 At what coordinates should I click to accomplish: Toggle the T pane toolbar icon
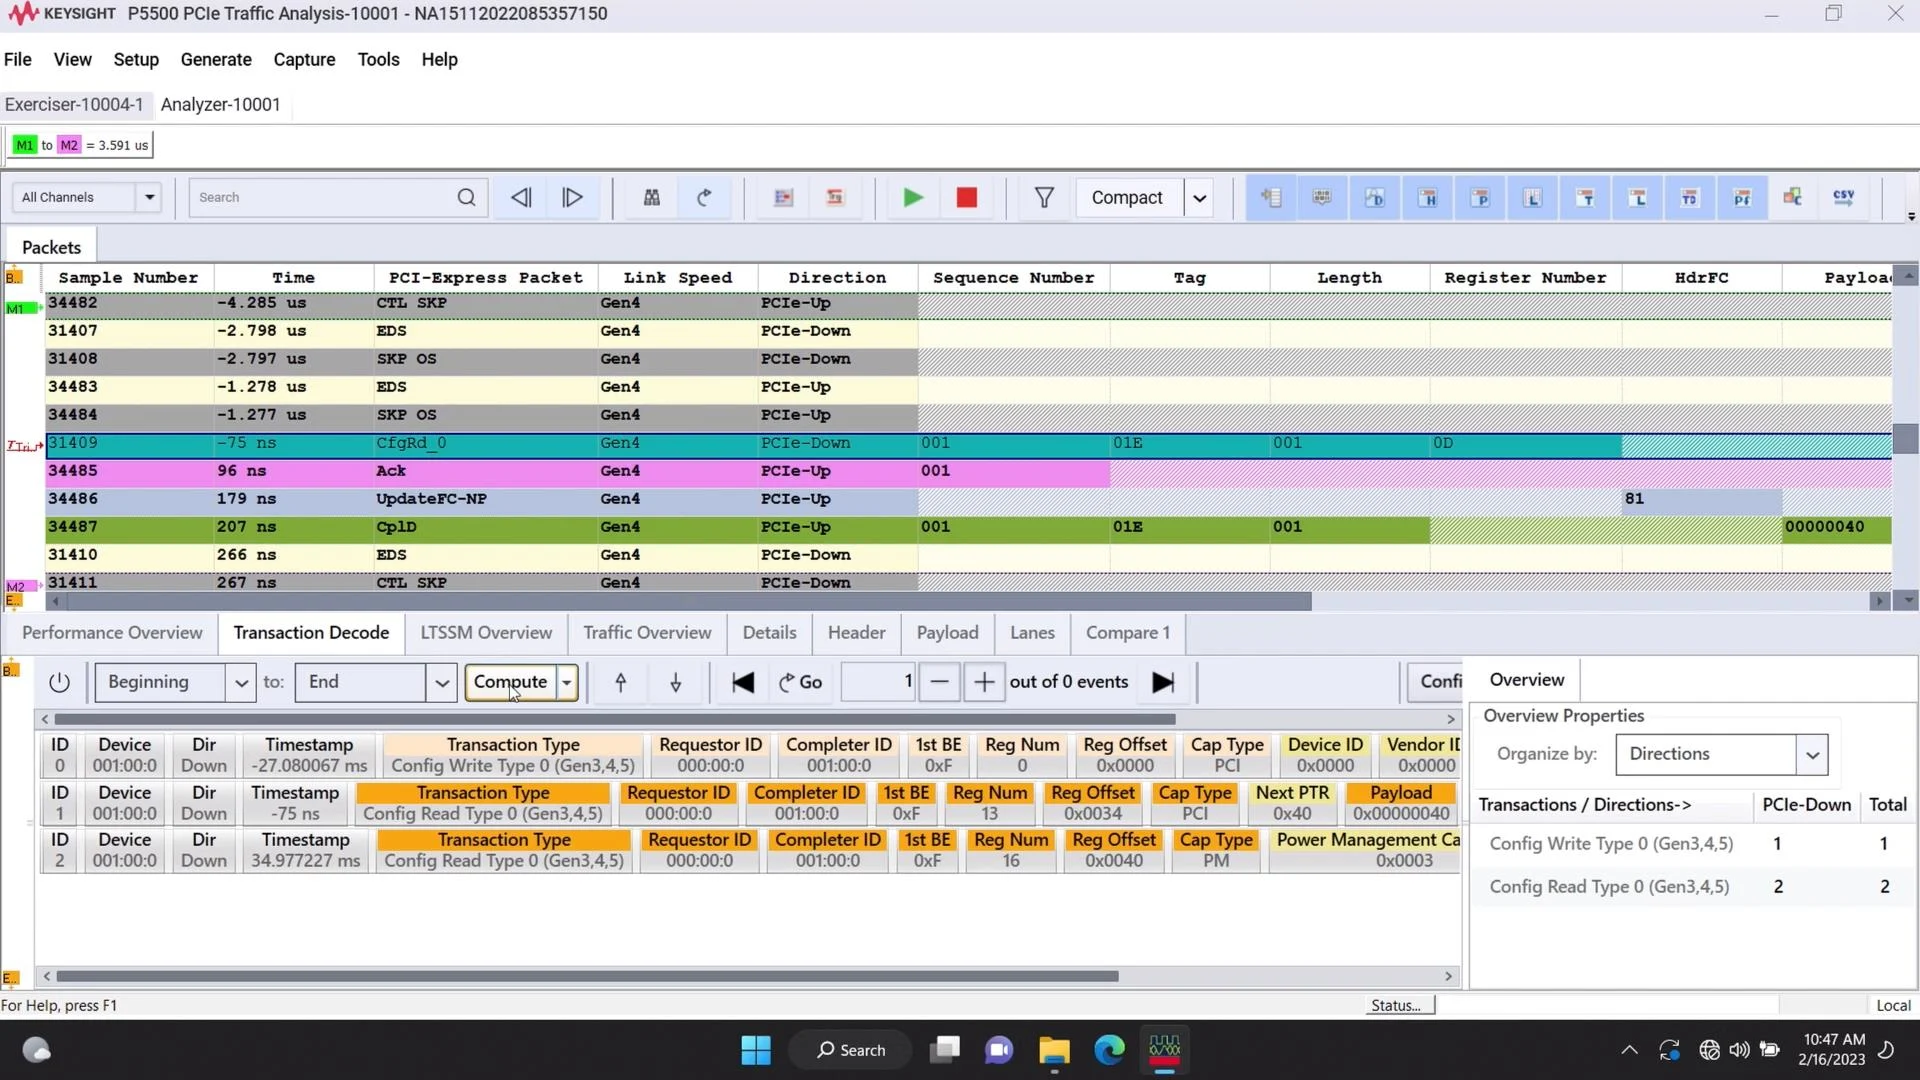[1585, 197]
